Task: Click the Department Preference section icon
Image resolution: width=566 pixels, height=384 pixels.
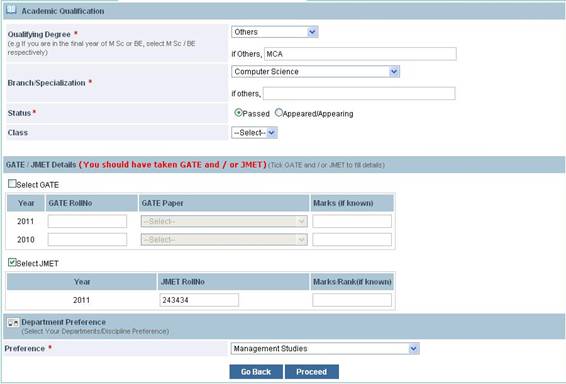Action: coord(13,323)
